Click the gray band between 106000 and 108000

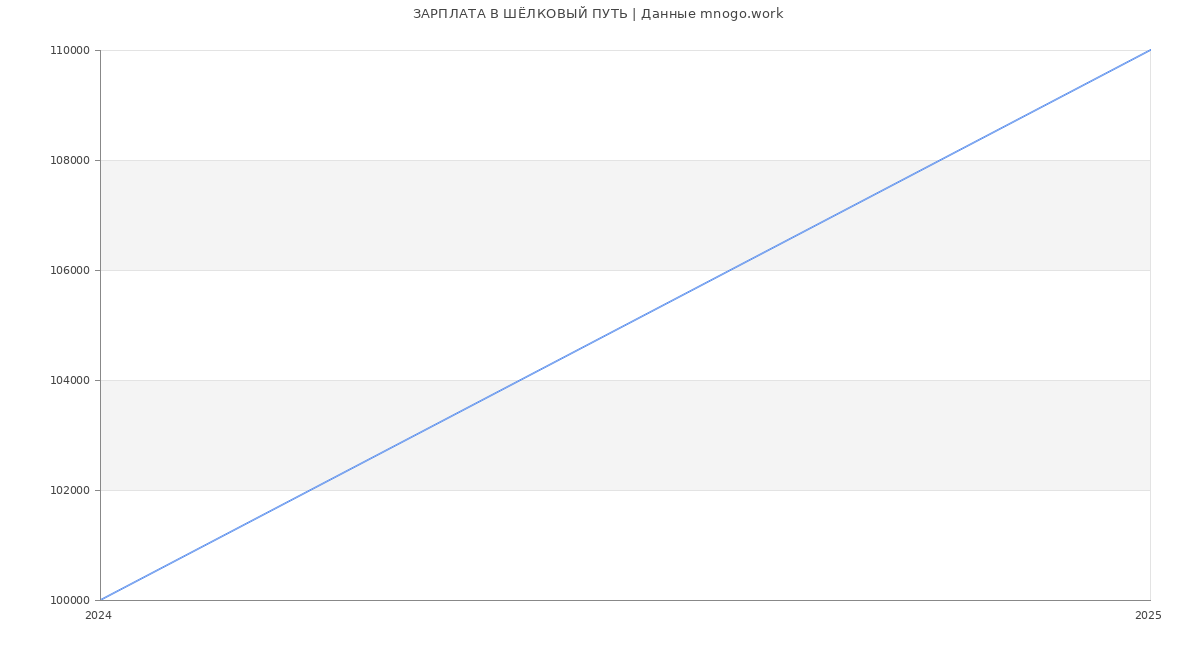pyautogui.click(x=400, y=215)
